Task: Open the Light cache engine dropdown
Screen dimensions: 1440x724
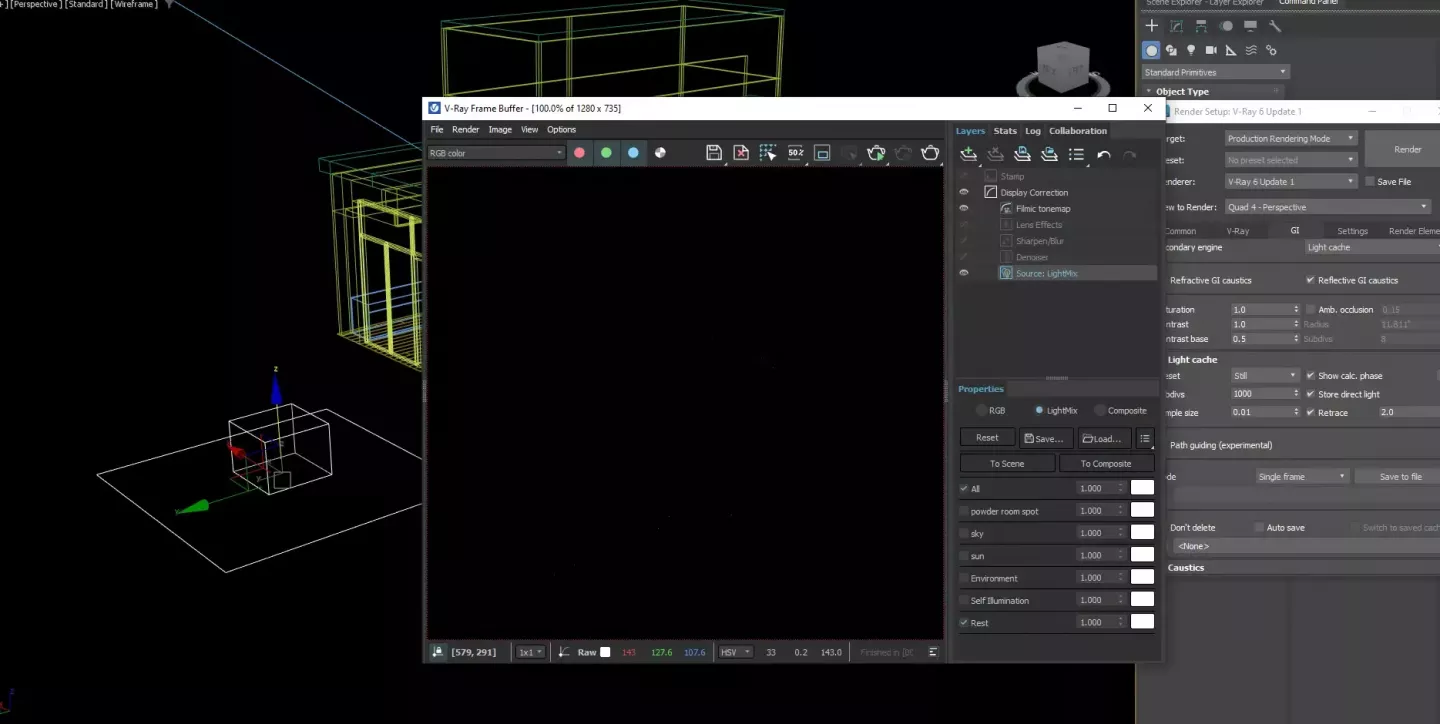Action: pyautogui.click(x=1372, y=247)
